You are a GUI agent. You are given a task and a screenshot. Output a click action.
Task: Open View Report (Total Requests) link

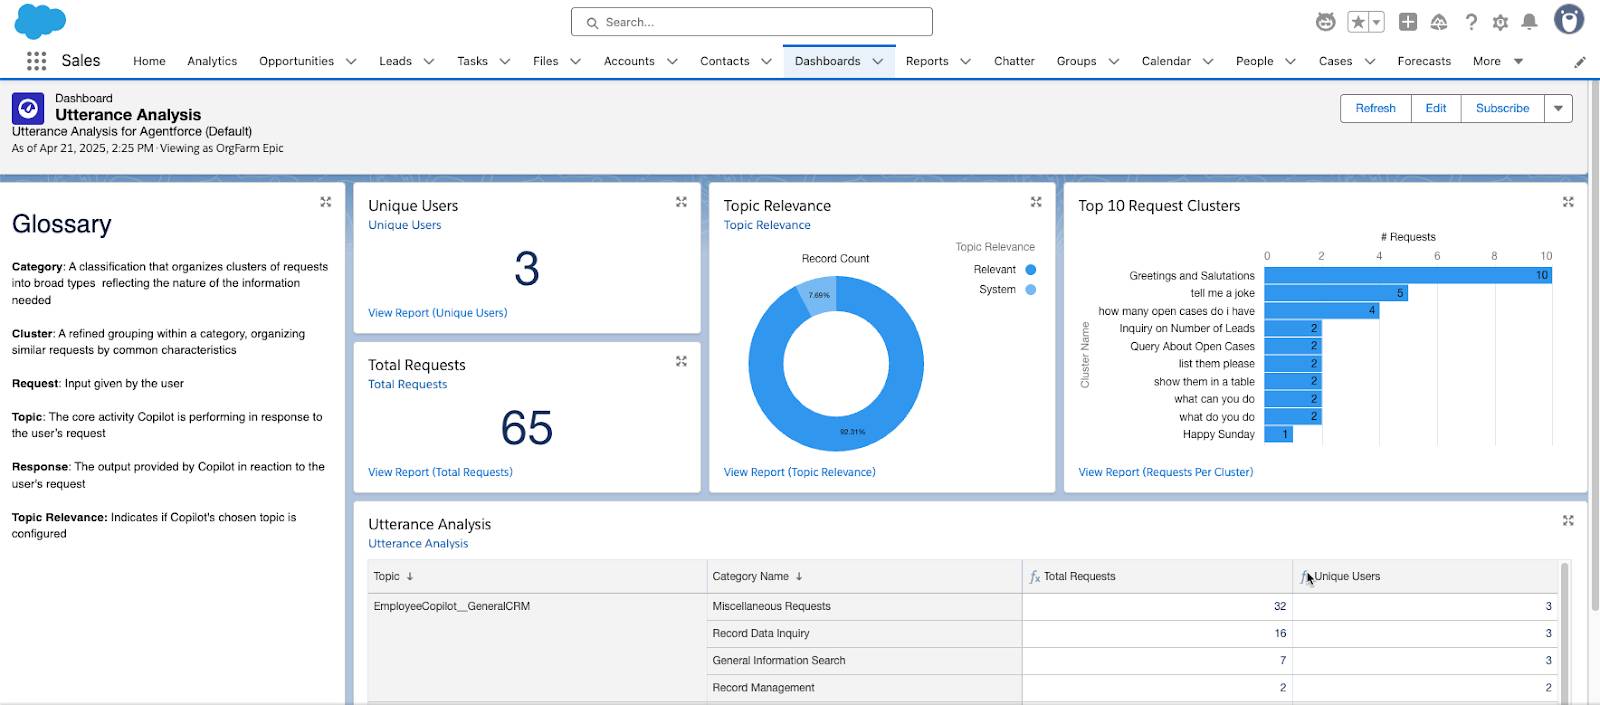pyautogui.click(x=440, y=472)
